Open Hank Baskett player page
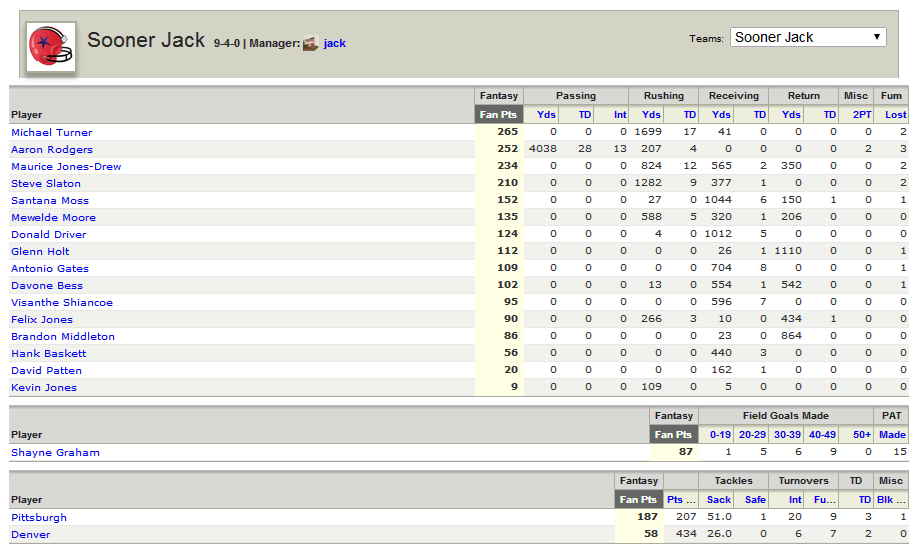The width and height of the screenshot is (916, 552). click(x=48, y=353)
